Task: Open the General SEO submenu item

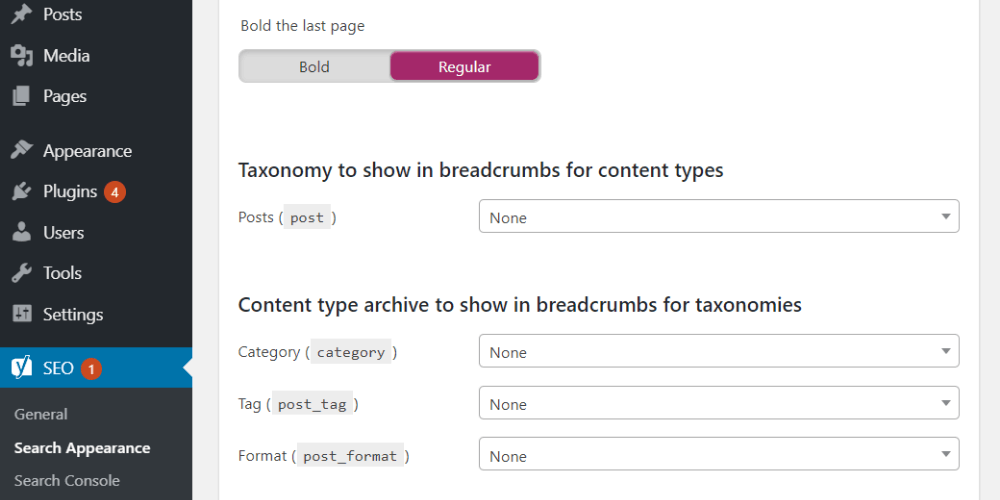Action: [x=41, y=414]
